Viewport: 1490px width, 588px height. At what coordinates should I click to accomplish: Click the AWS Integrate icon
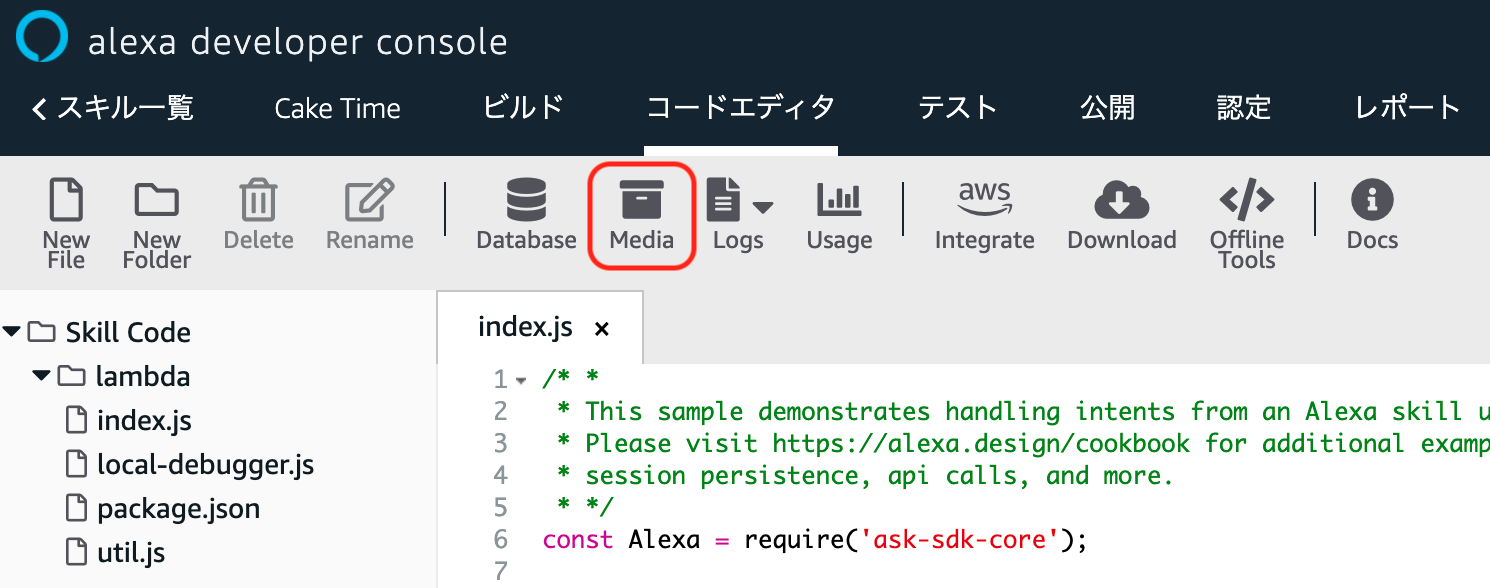click(x=984, y=201)
